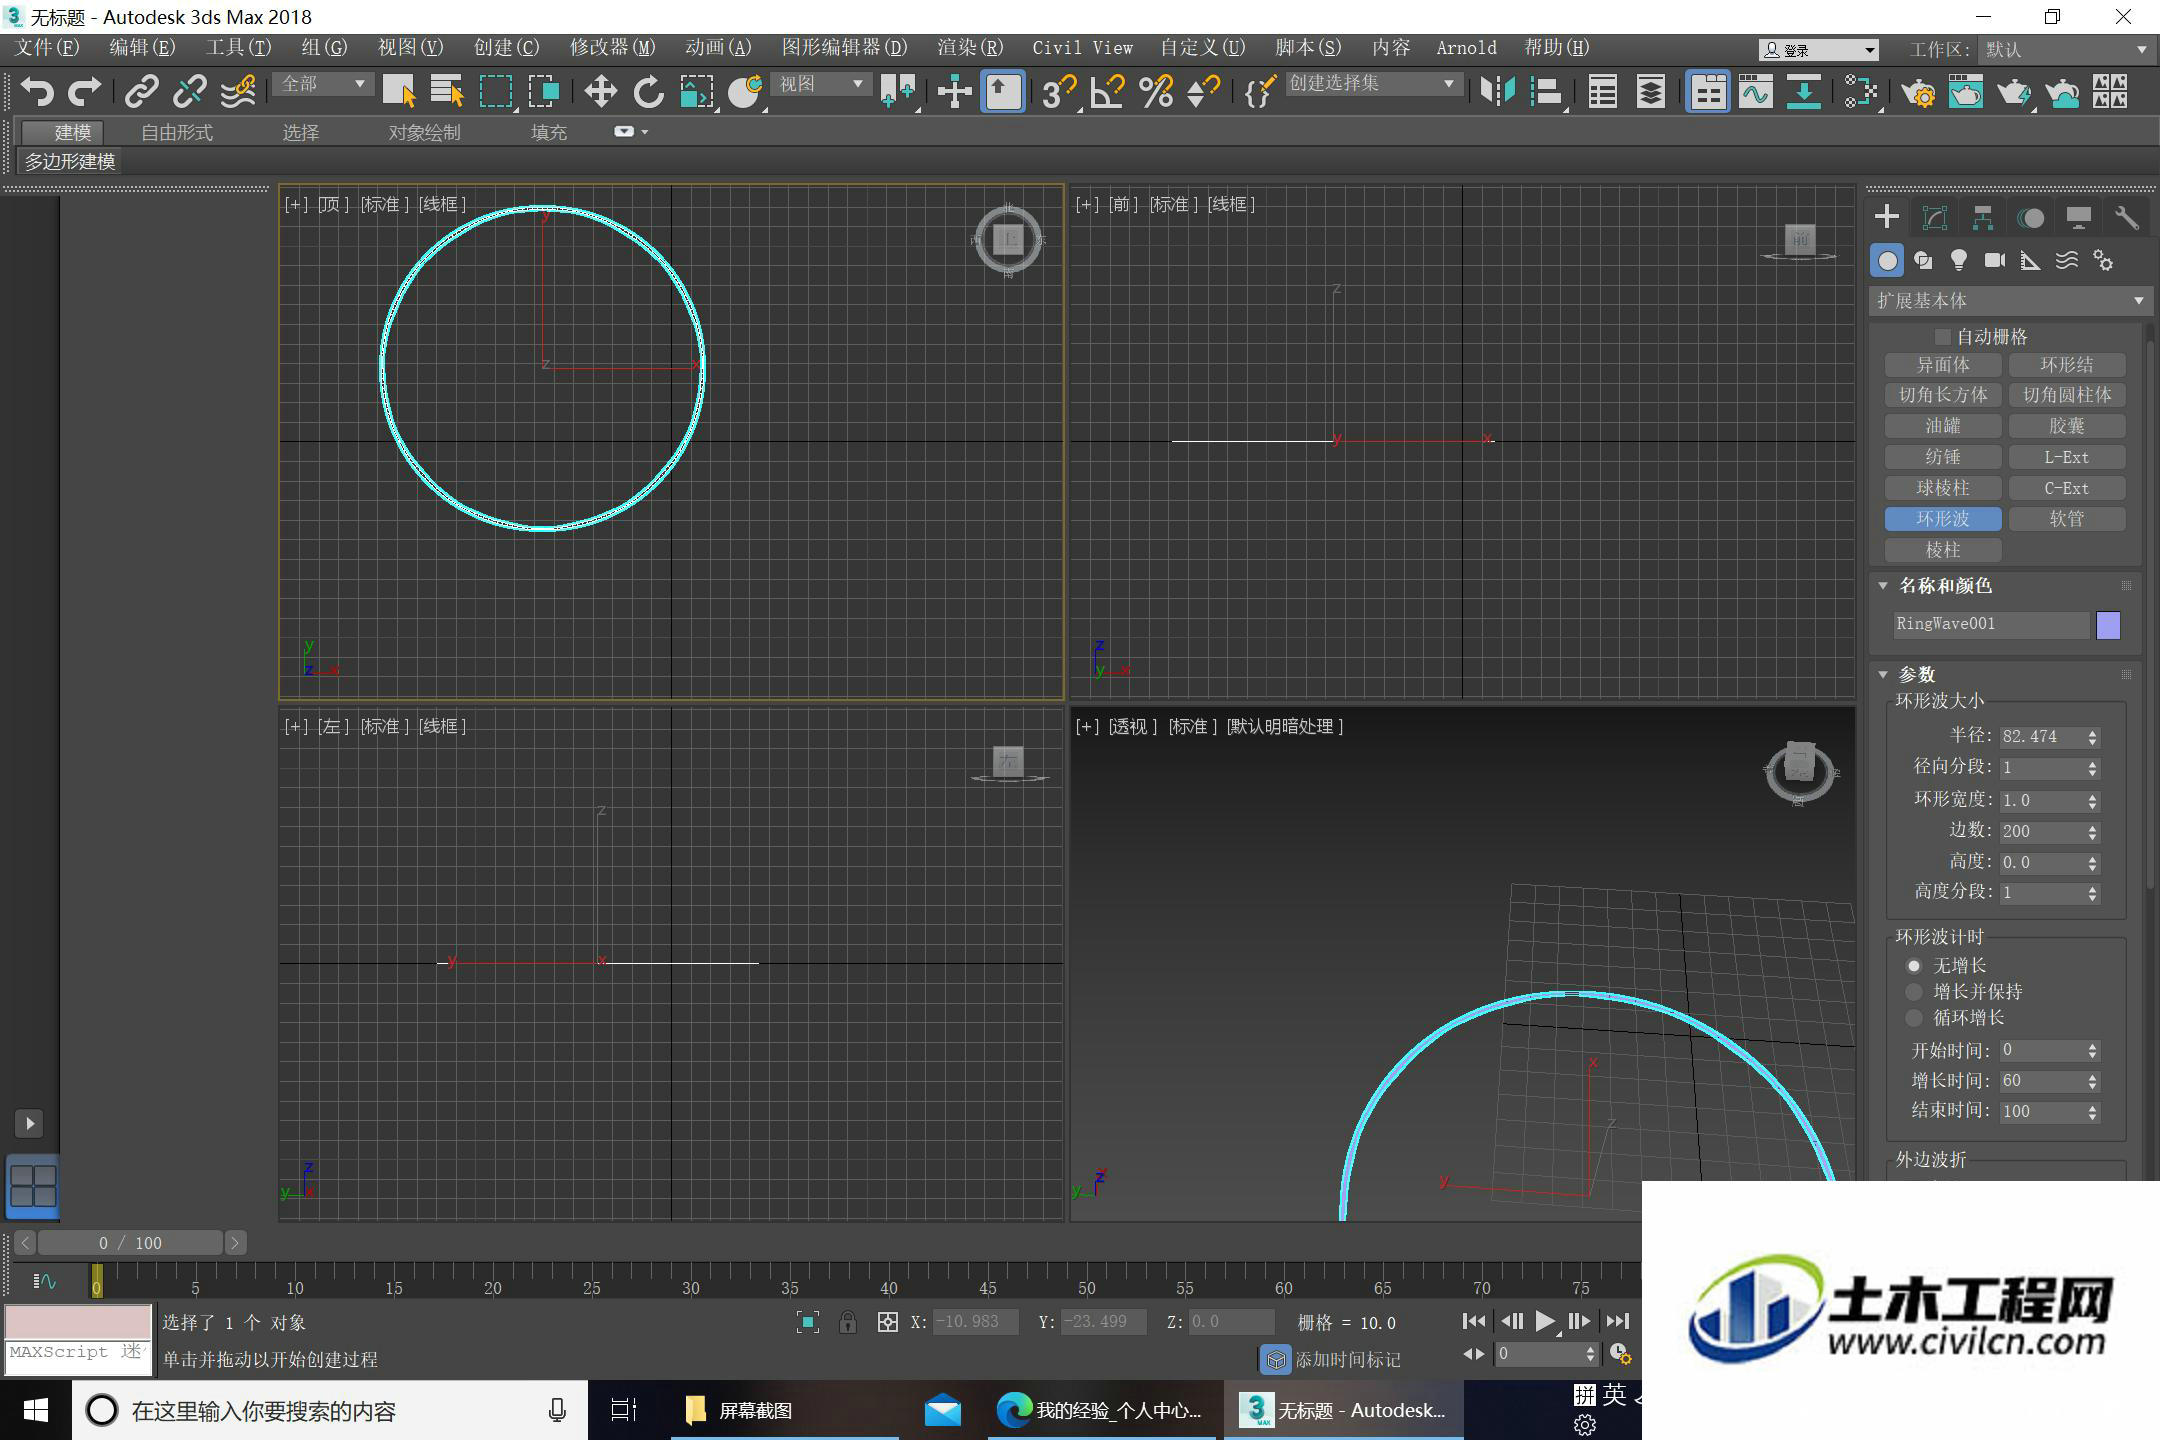Viewport: 2160px width, 1440px height.
Task: Switch to the Hierarchy panel tab
Action: point(1983,218)
